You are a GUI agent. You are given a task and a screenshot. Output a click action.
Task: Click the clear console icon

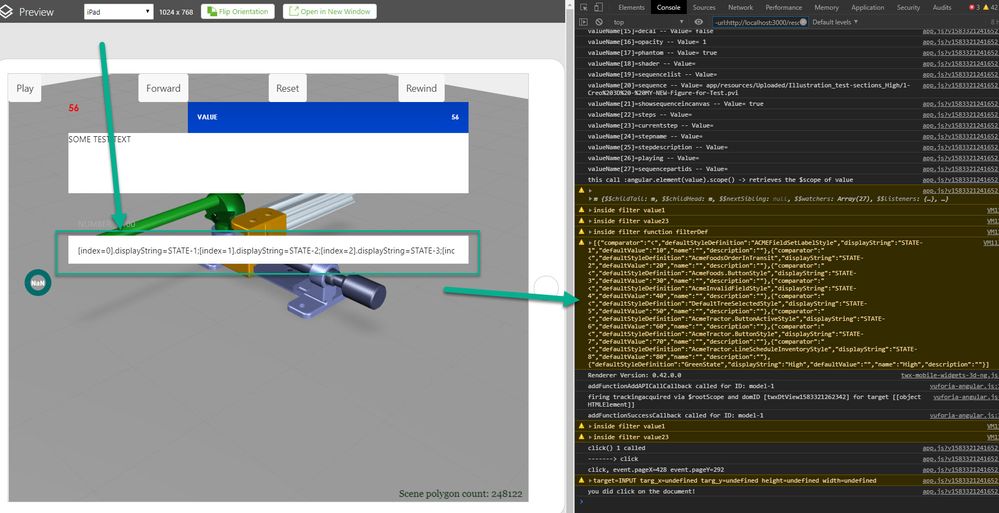(x=599, y=21)
